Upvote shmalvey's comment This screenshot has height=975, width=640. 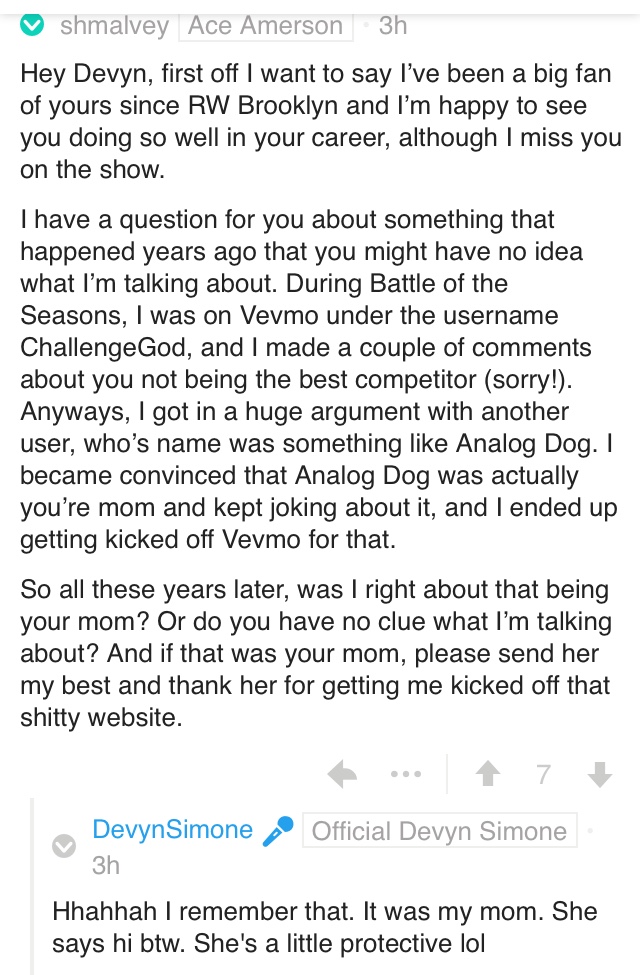pos(488,774)
